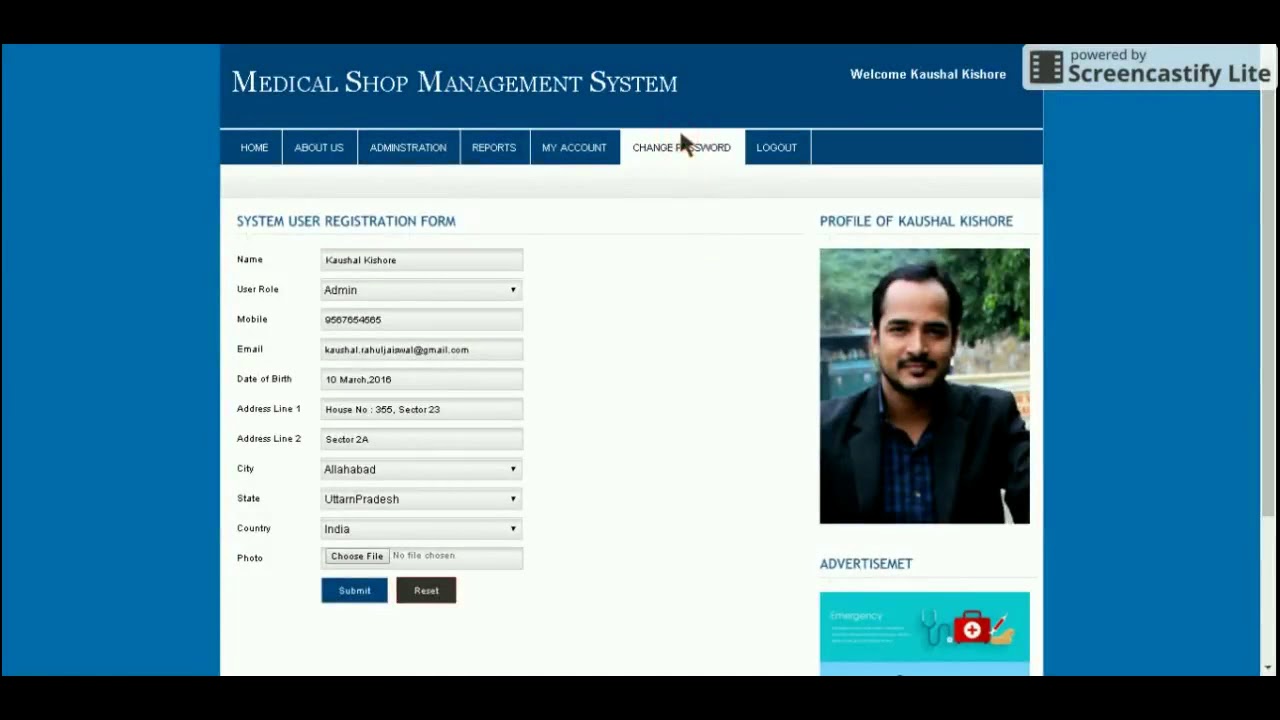
Task: Select the CHANGE PASSWORD tab
Action: point(682,147)
